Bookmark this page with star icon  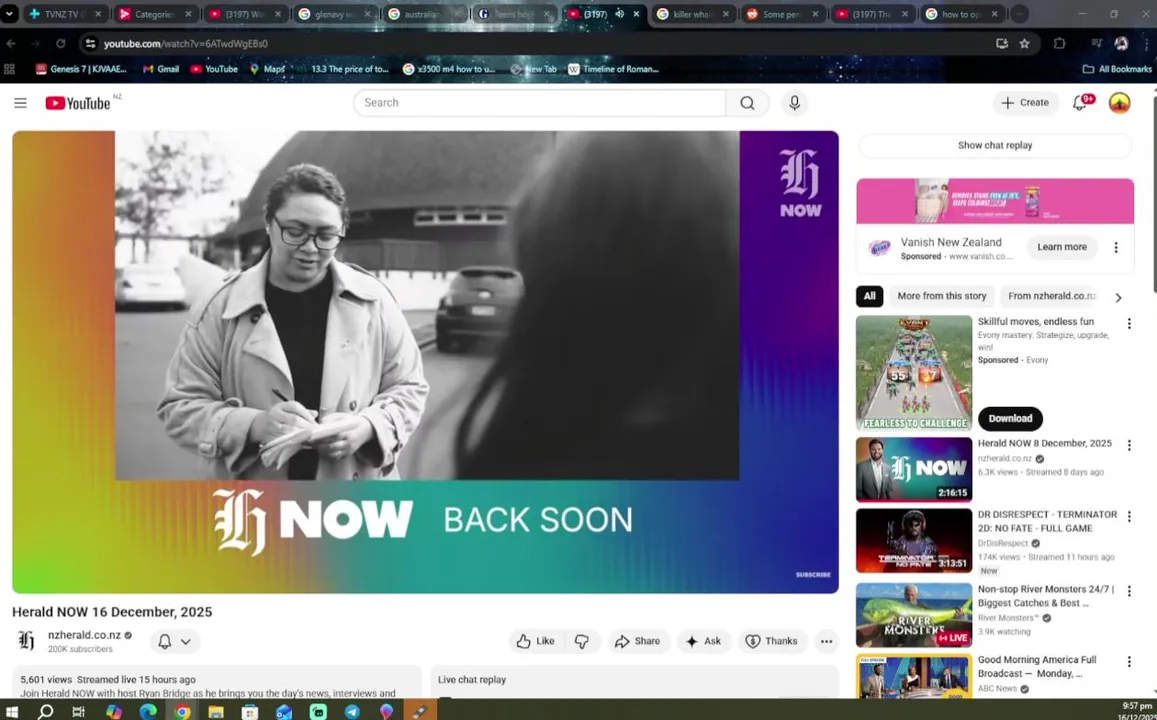(x=1024, y=44)
